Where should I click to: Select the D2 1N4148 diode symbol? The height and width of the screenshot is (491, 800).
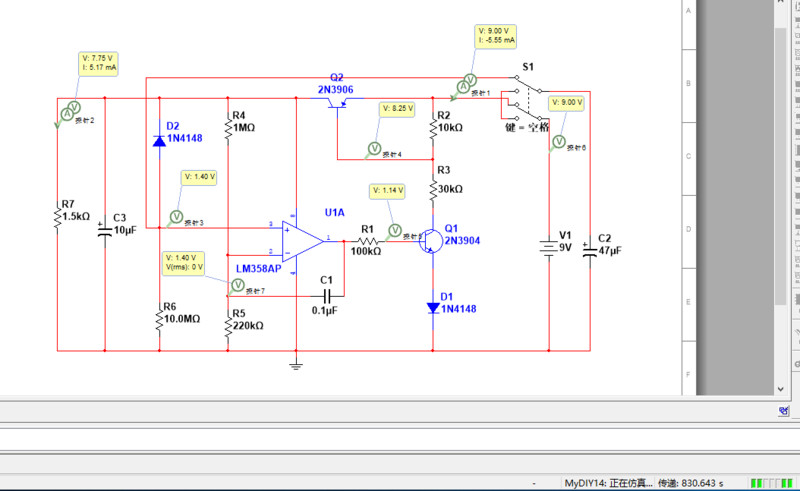coord(159,141)
